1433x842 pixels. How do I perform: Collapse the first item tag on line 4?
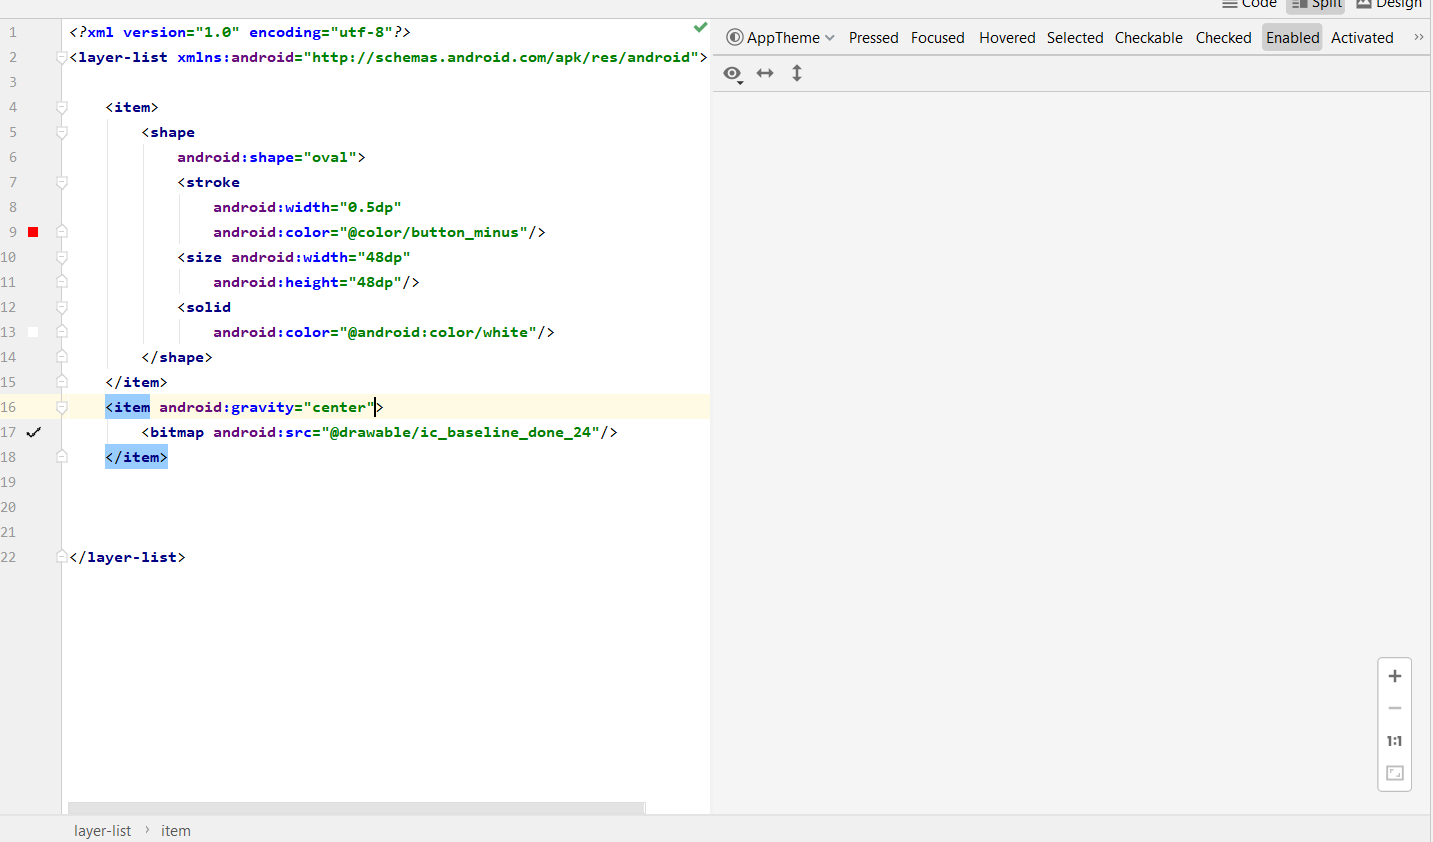62,107
